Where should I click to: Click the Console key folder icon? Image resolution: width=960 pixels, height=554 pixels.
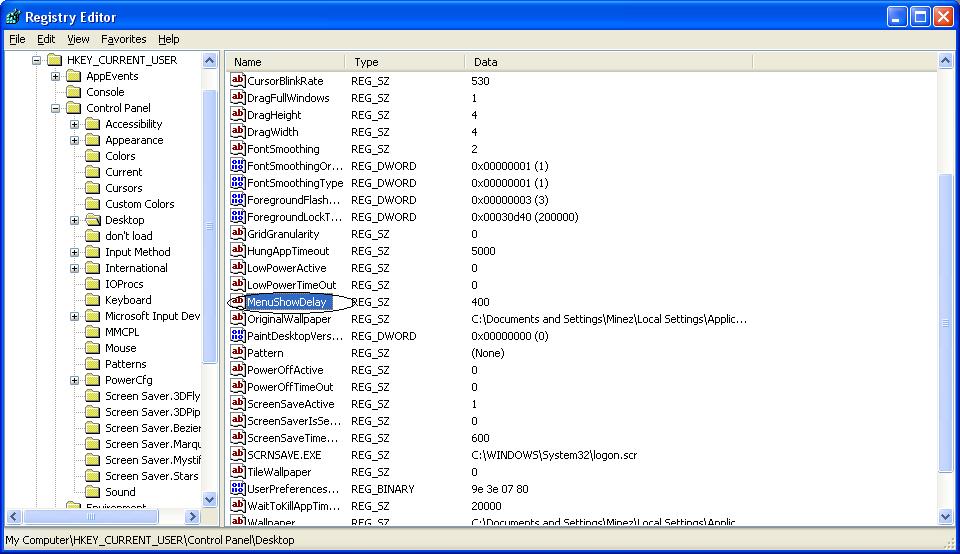click(73, 92)
